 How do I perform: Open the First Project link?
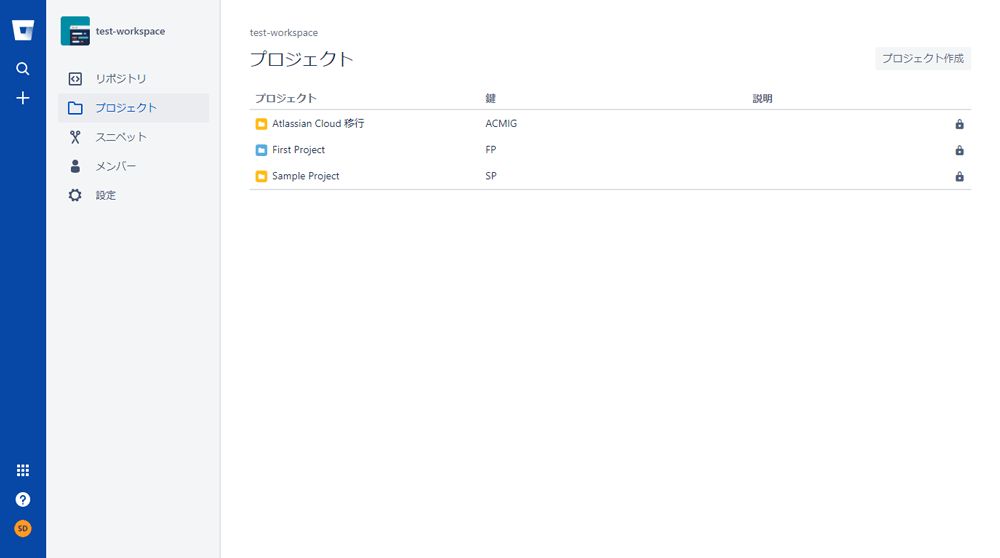point(298,150)
